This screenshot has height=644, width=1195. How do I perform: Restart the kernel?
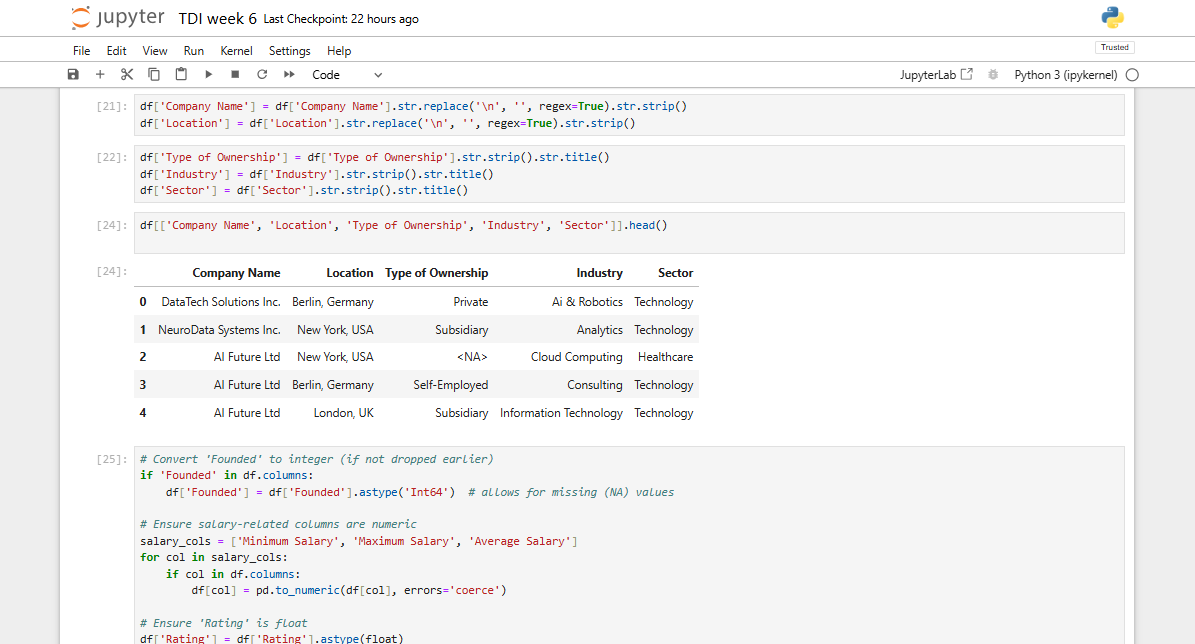click(x=262, y=75)
